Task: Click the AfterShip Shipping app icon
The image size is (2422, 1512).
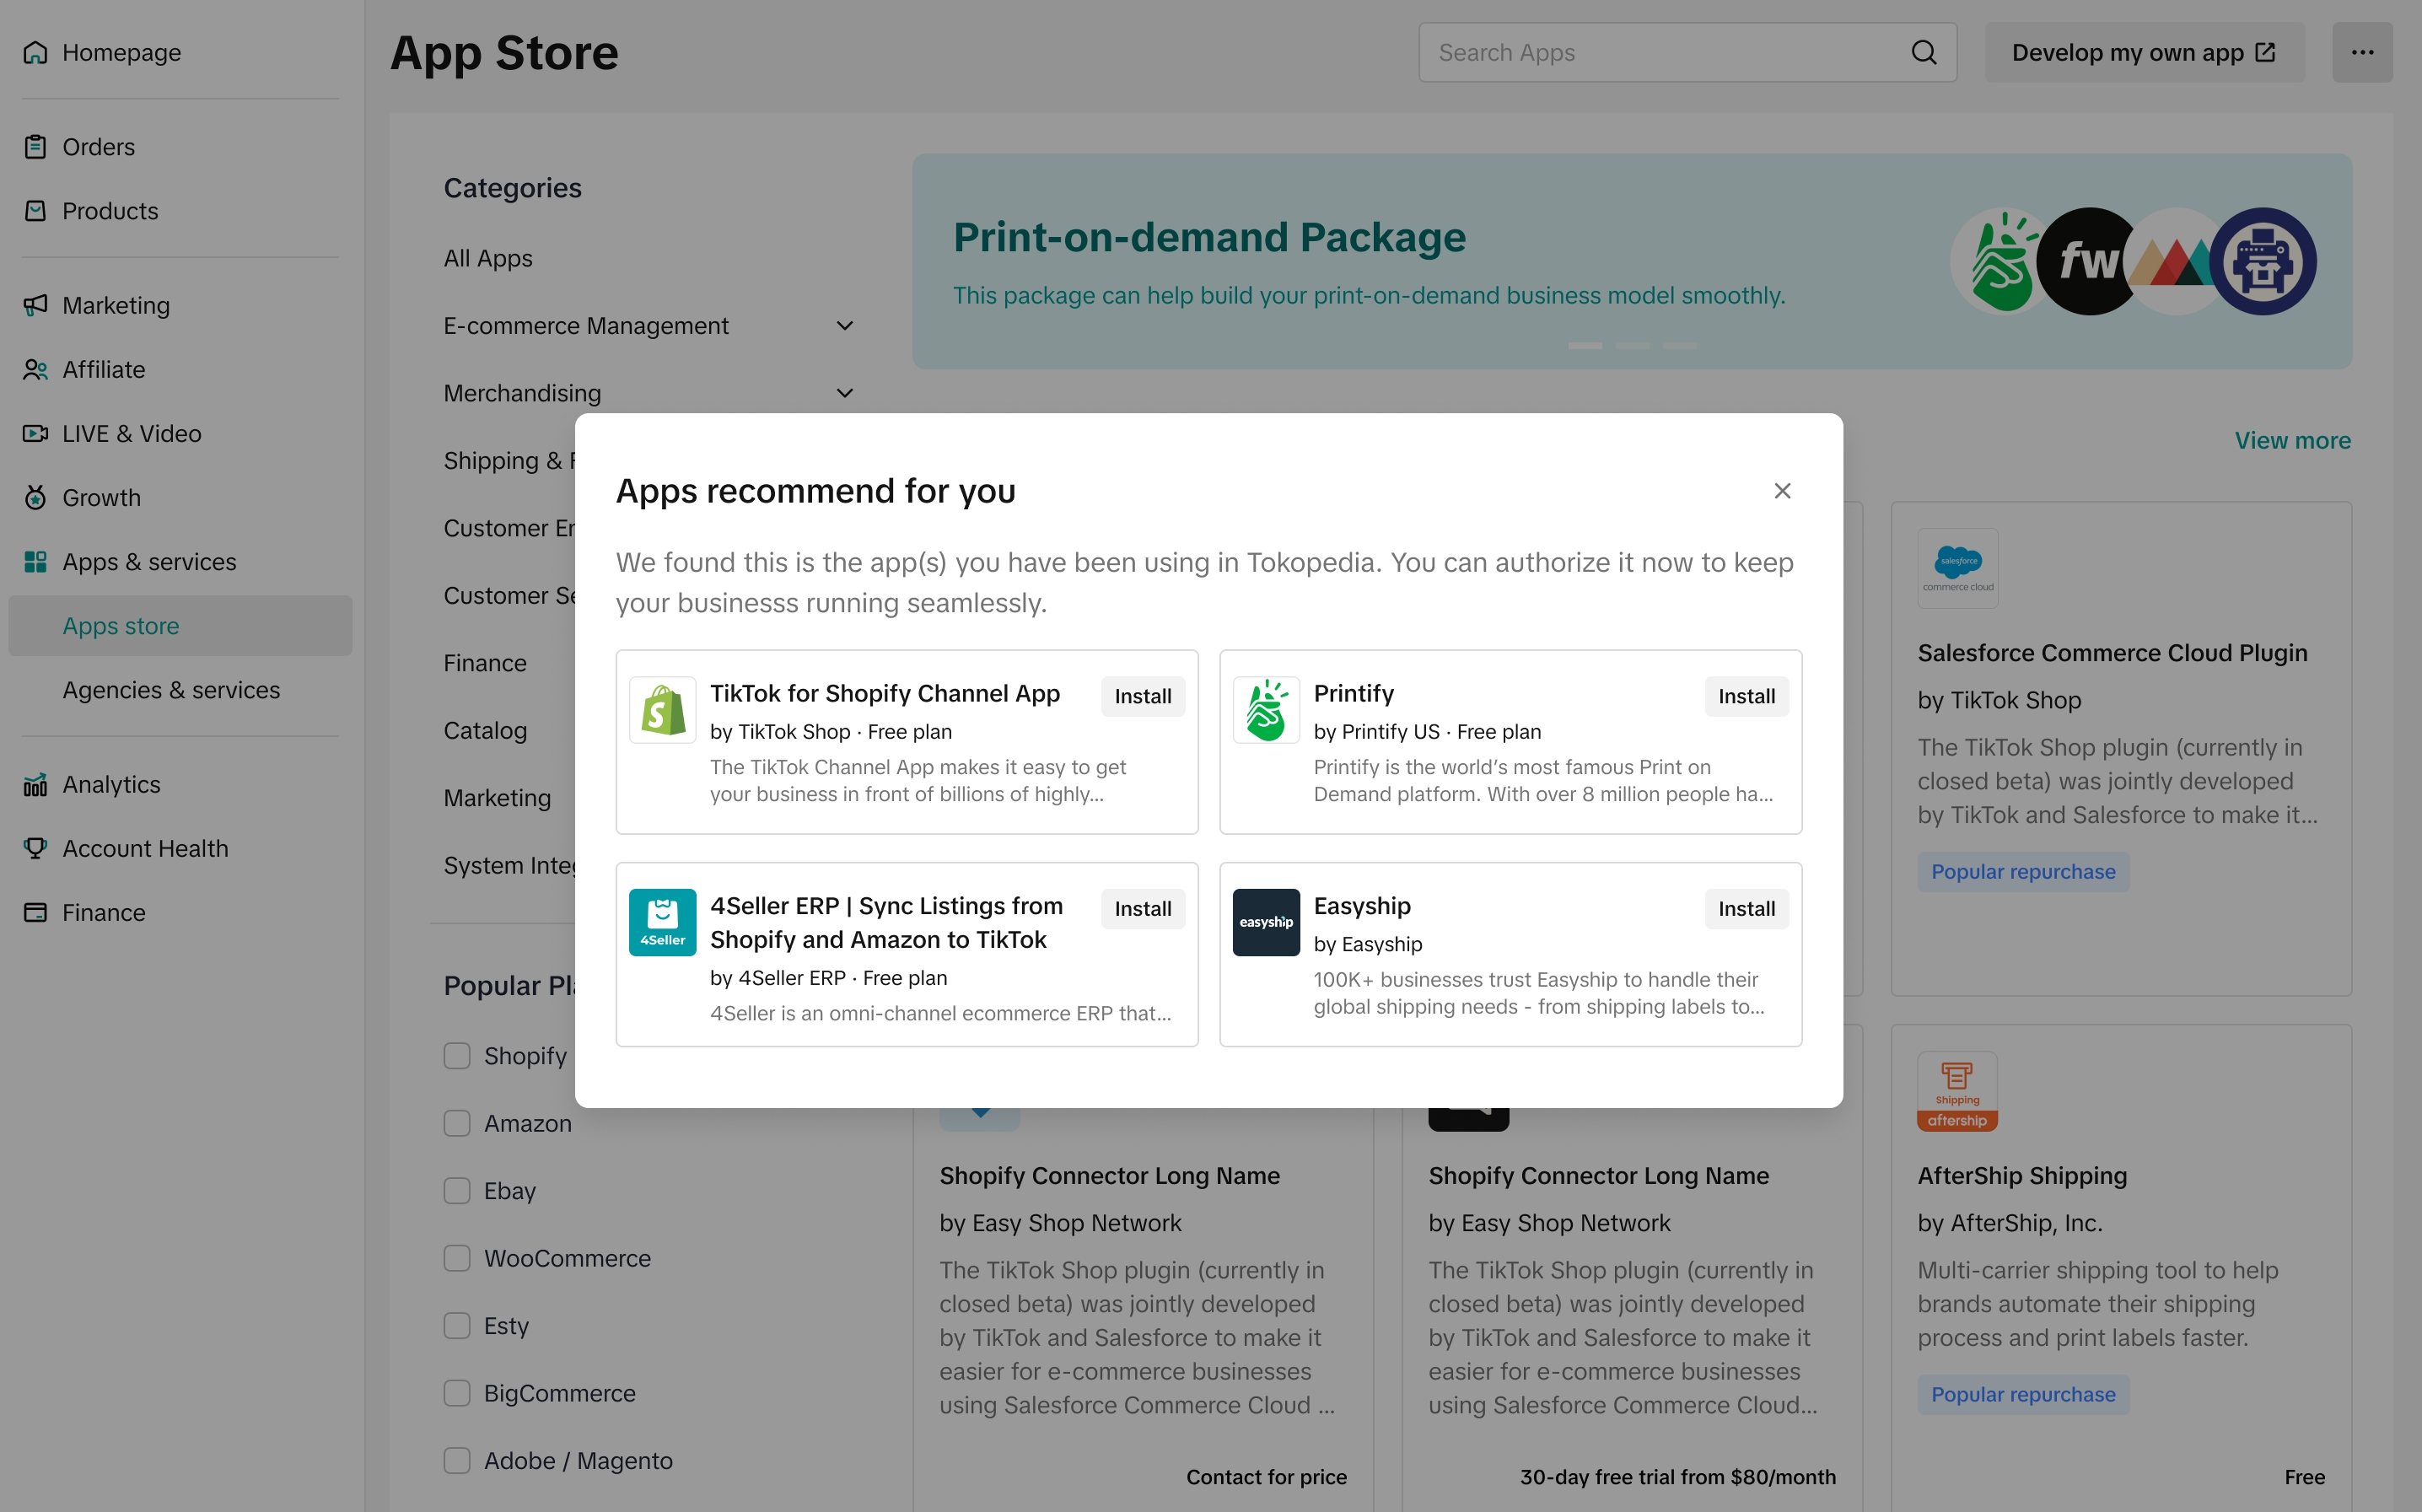Action: pyautogui.click(x=1957, y=1091)
